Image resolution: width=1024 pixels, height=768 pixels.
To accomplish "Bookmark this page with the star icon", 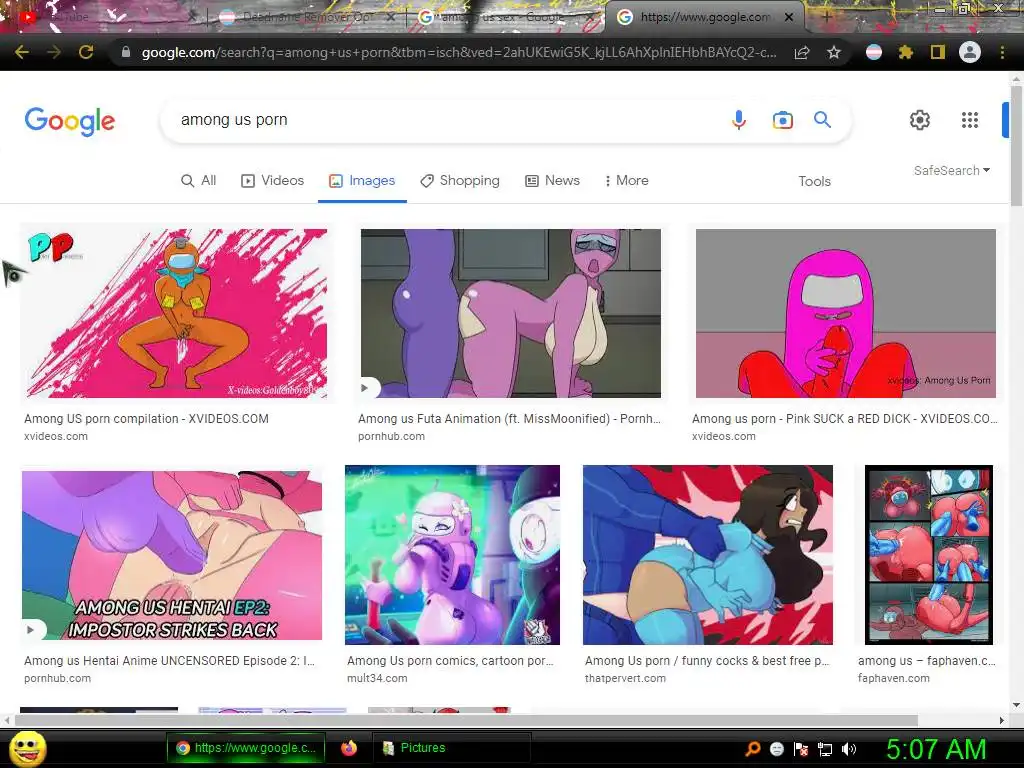I will point(834,52).
